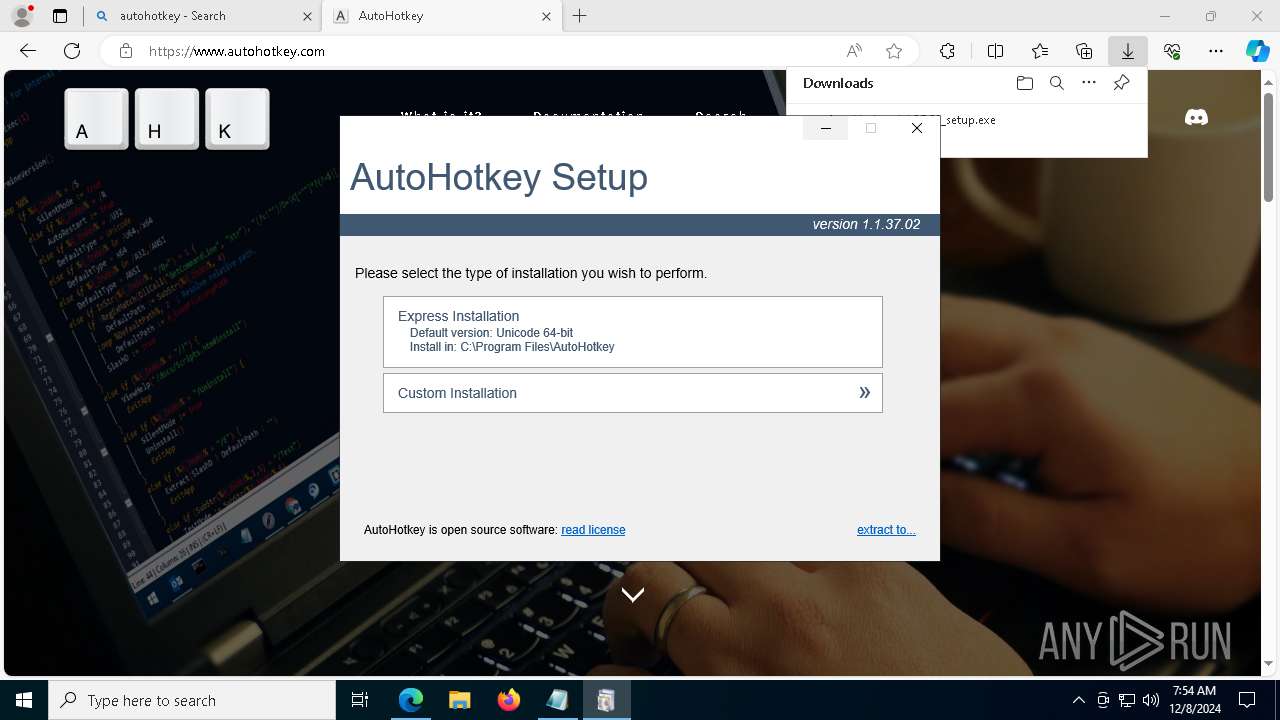
Task: Click the AHK keys logo
Action: [x=167, y=119]
